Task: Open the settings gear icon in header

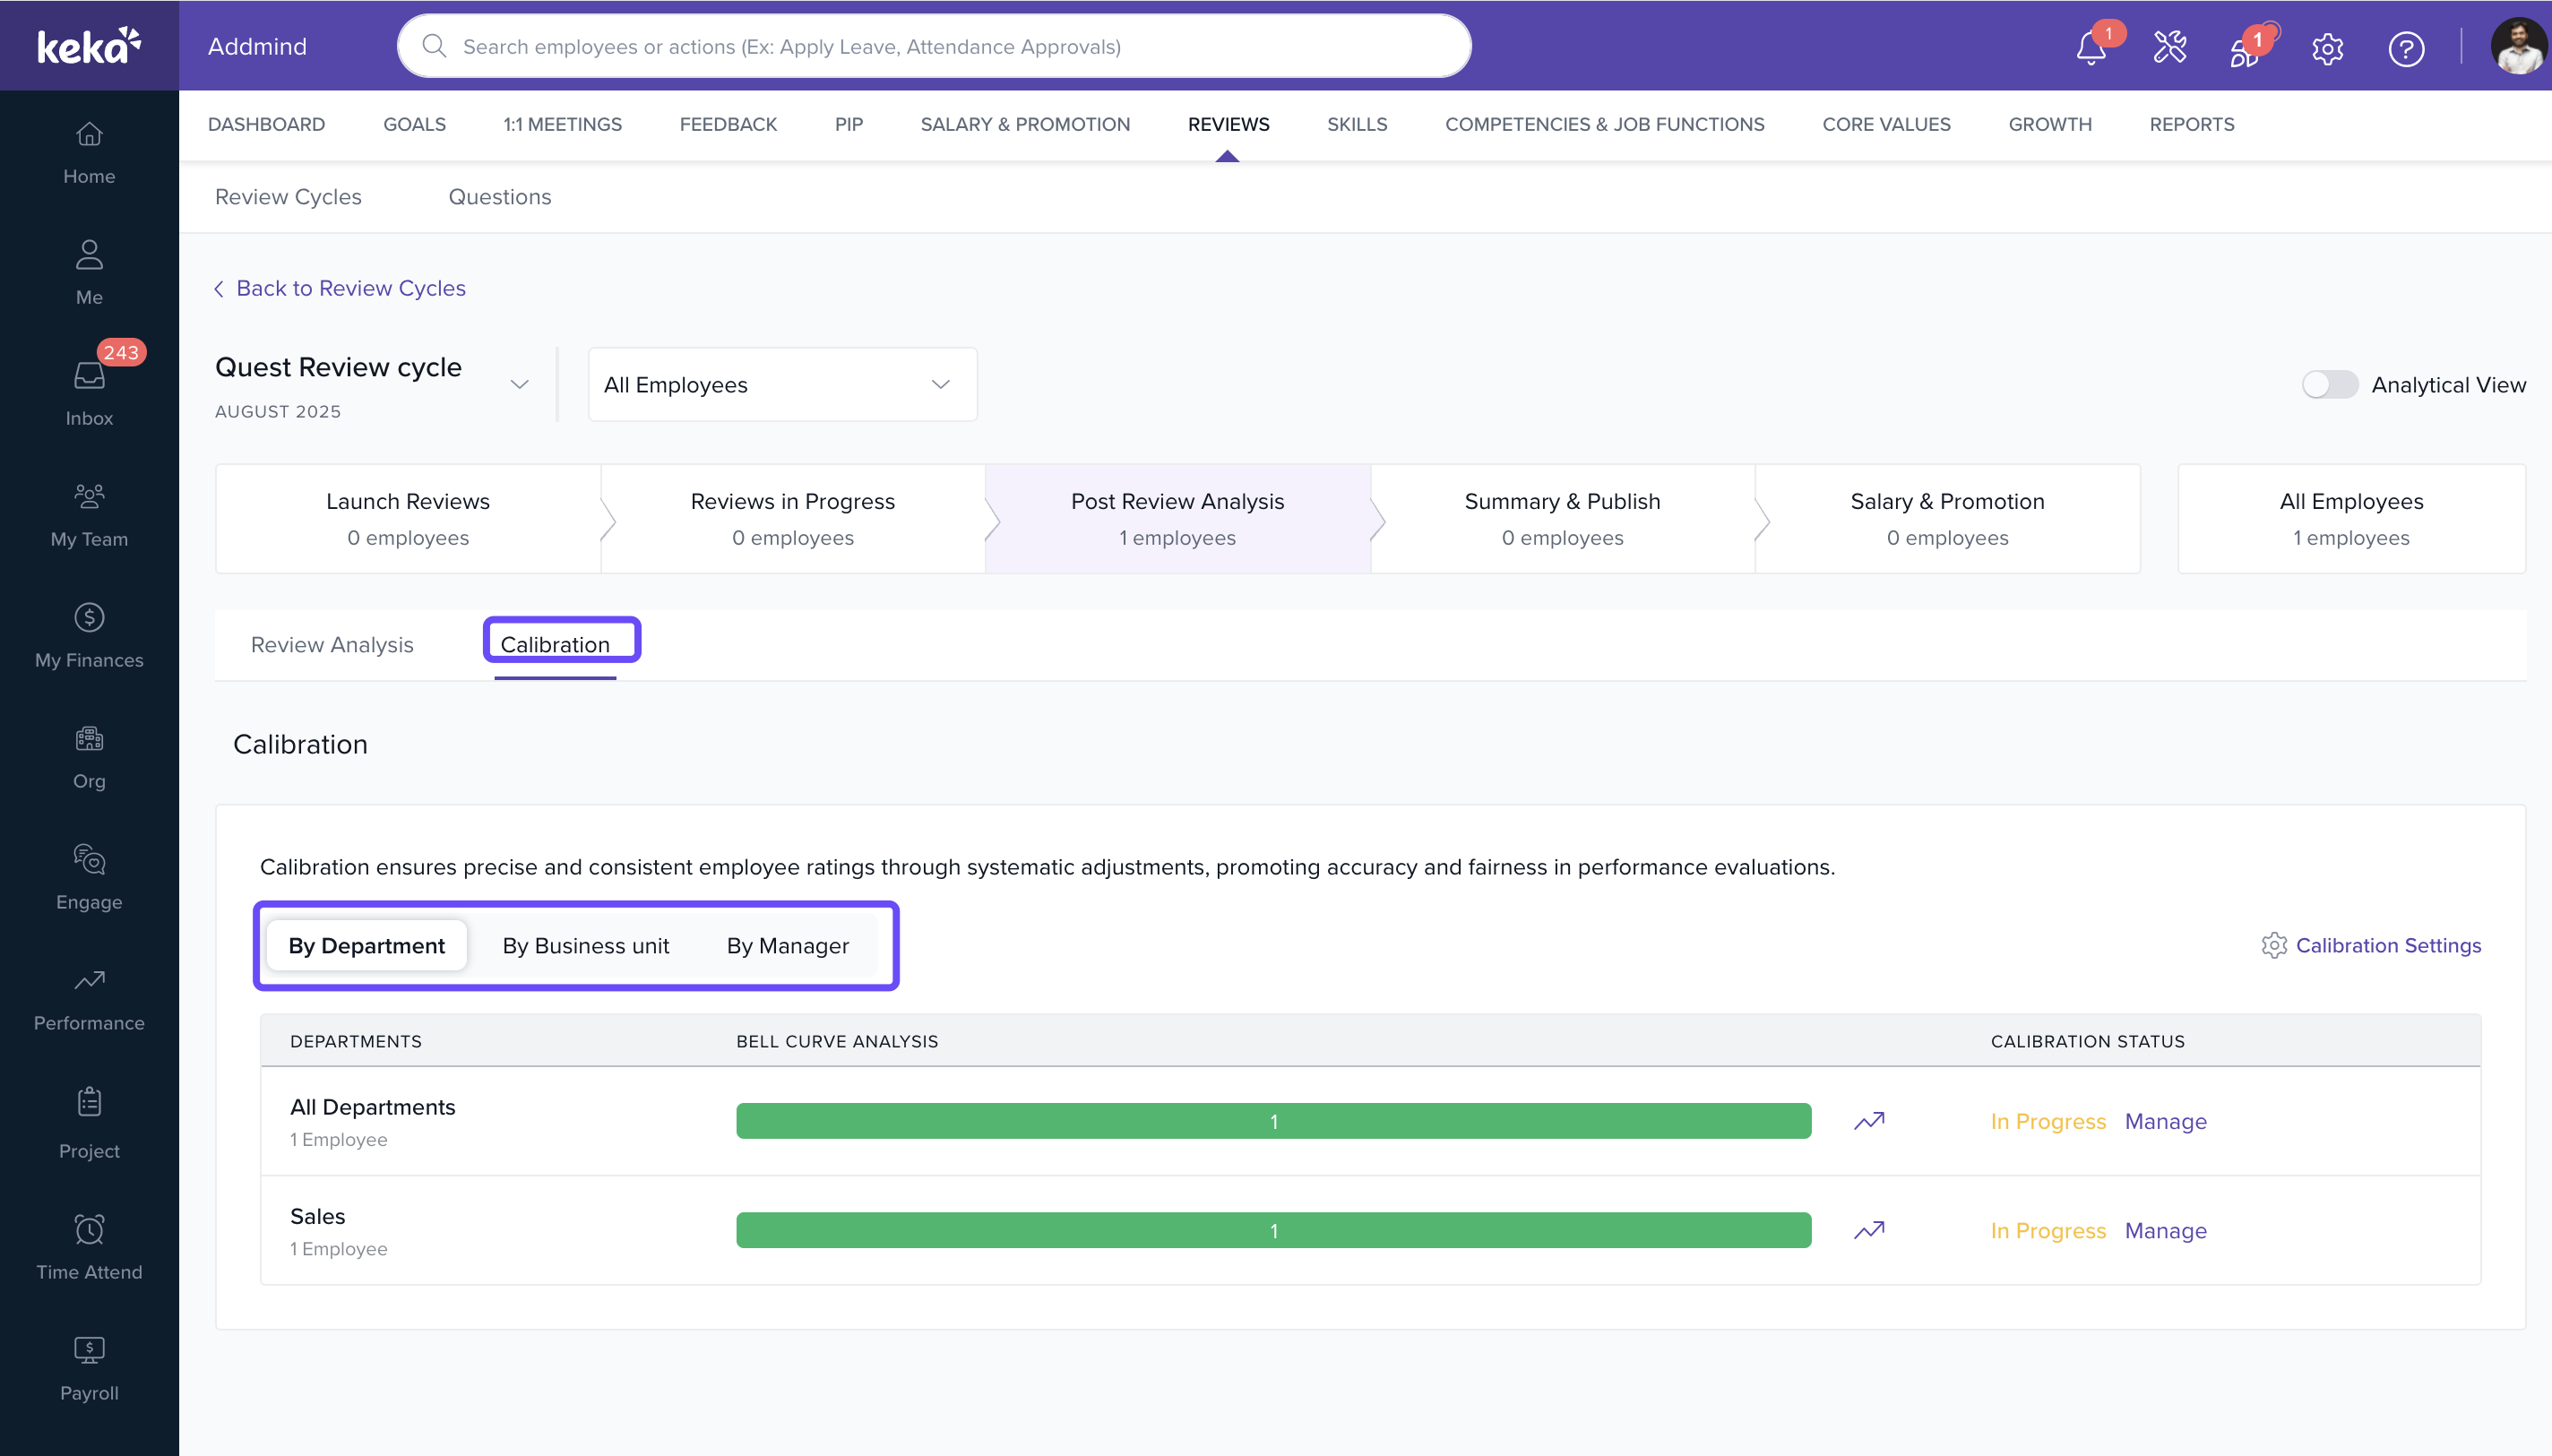Action: (x=2327, y=48)
